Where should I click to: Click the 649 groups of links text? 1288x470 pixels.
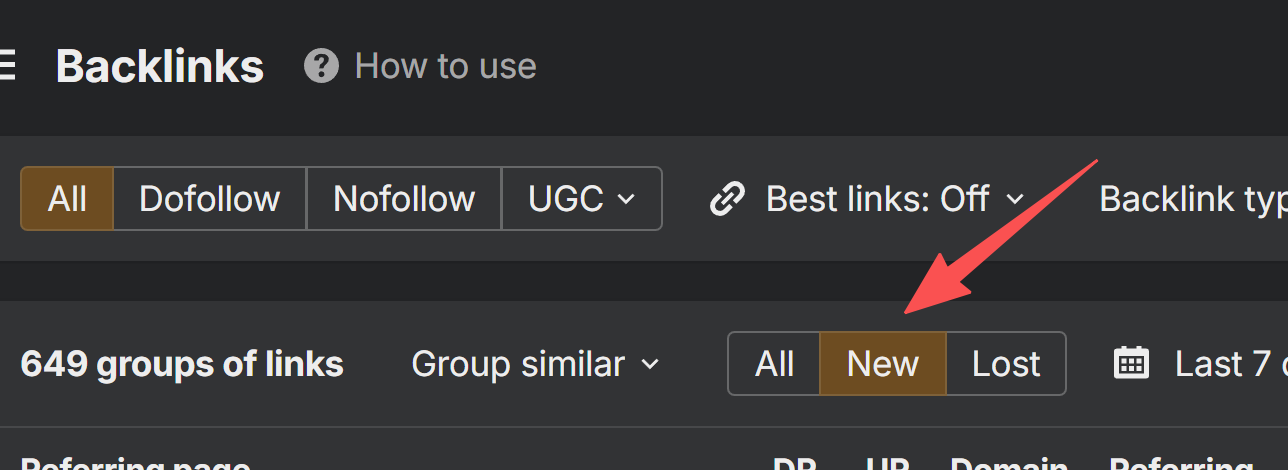pos(182,364)
